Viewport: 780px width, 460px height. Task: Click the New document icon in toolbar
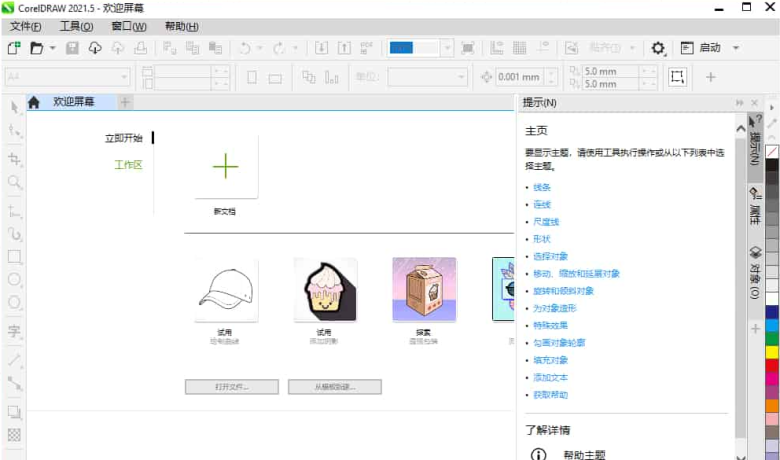[13, 48]
